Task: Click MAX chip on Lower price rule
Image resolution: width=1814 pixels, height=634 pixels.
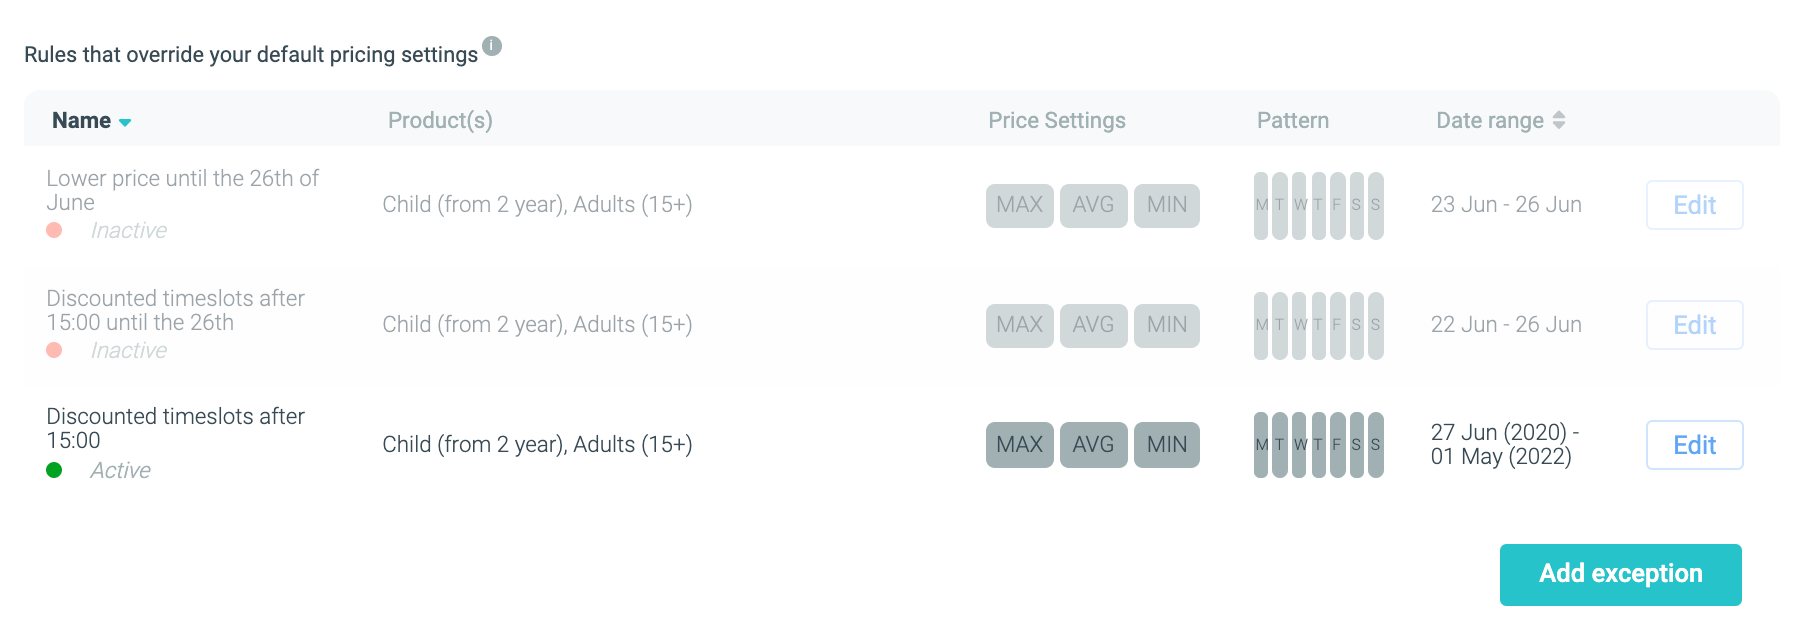Action: click(1019, 205)
